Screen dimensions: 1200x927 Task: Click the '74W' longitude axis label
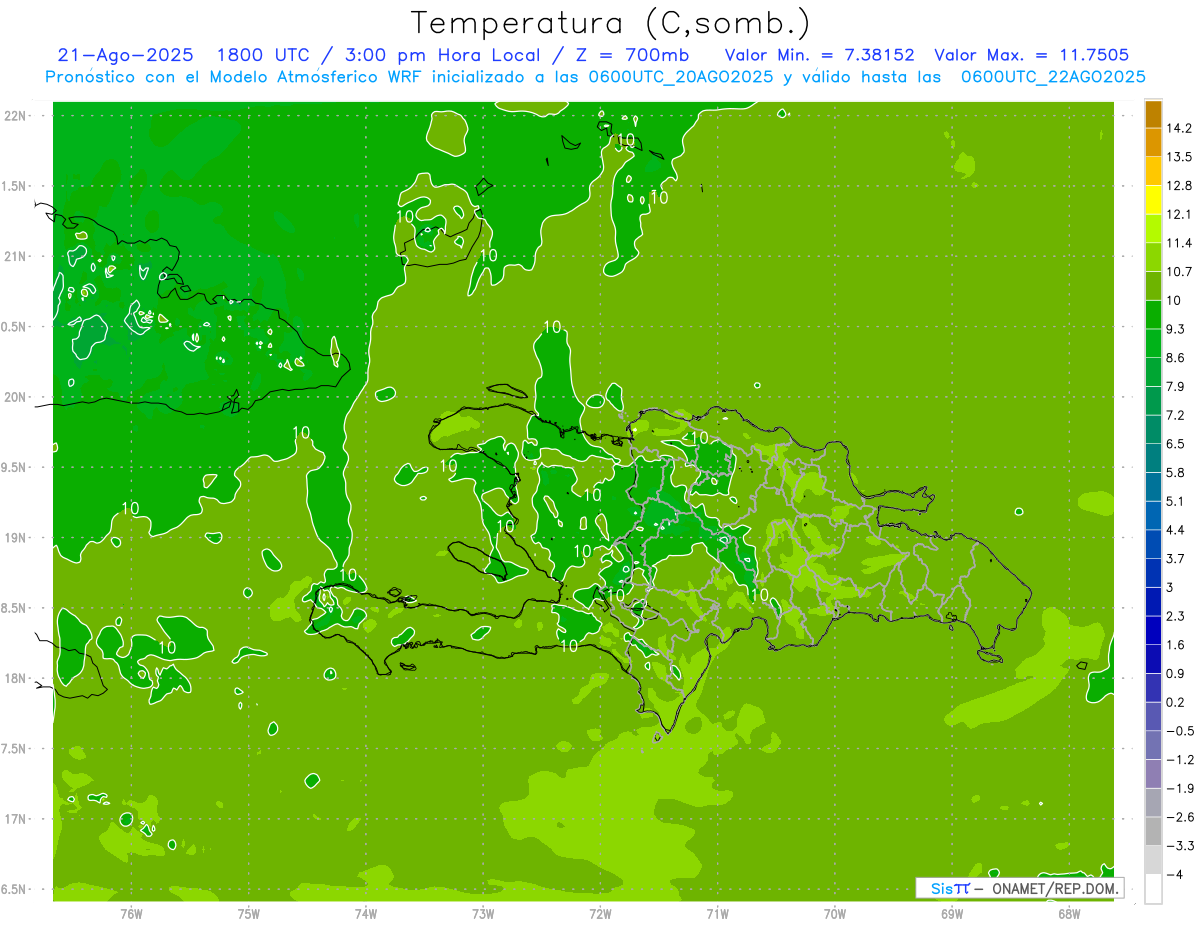[x=366, y=913]
